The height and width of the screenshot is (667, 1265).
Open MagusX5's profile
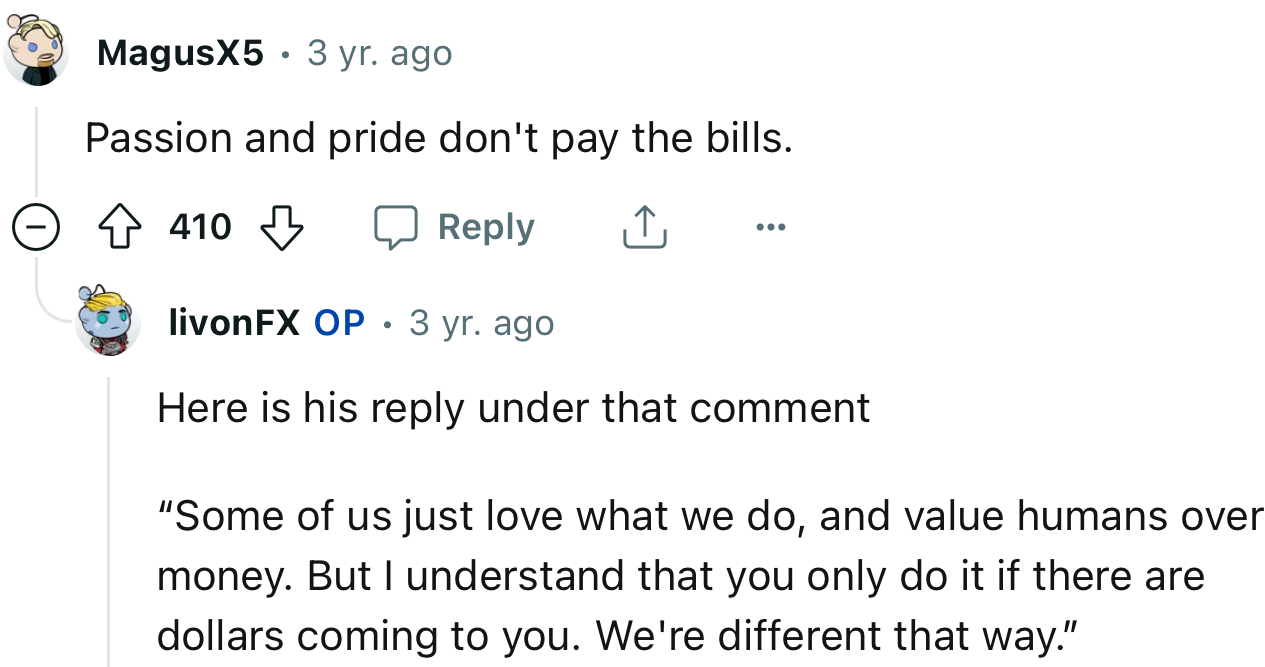click(180, 53)
